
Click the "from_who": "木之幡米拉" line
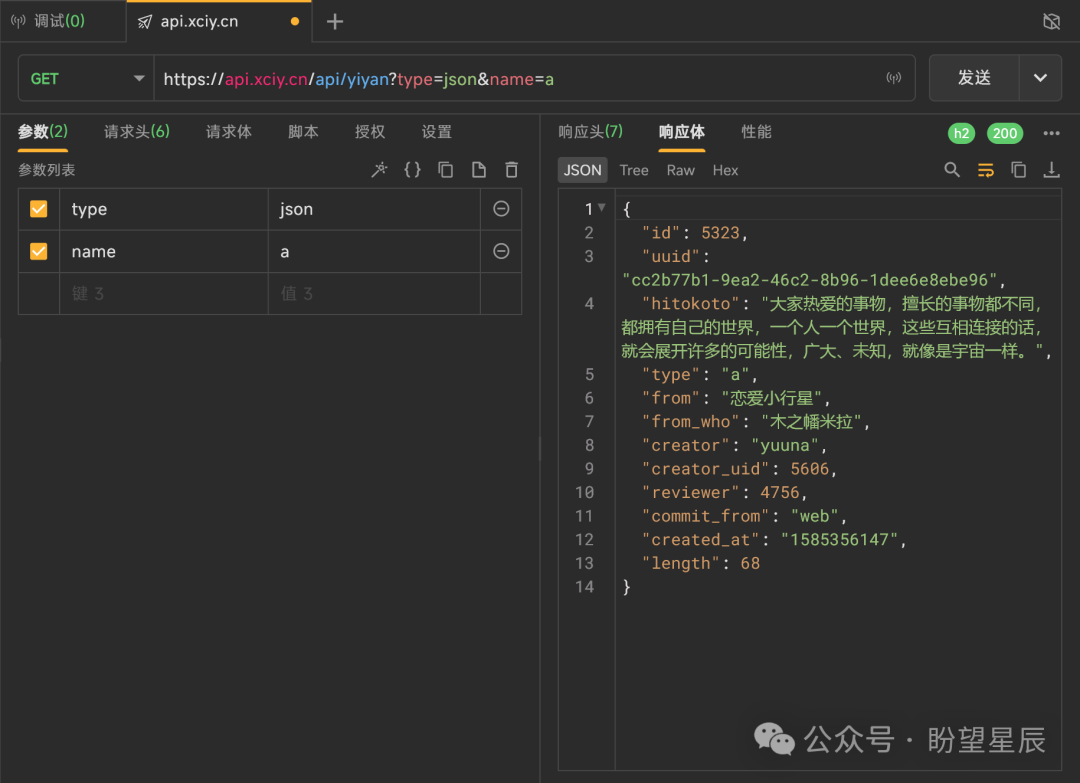click(x=756, y=421)
